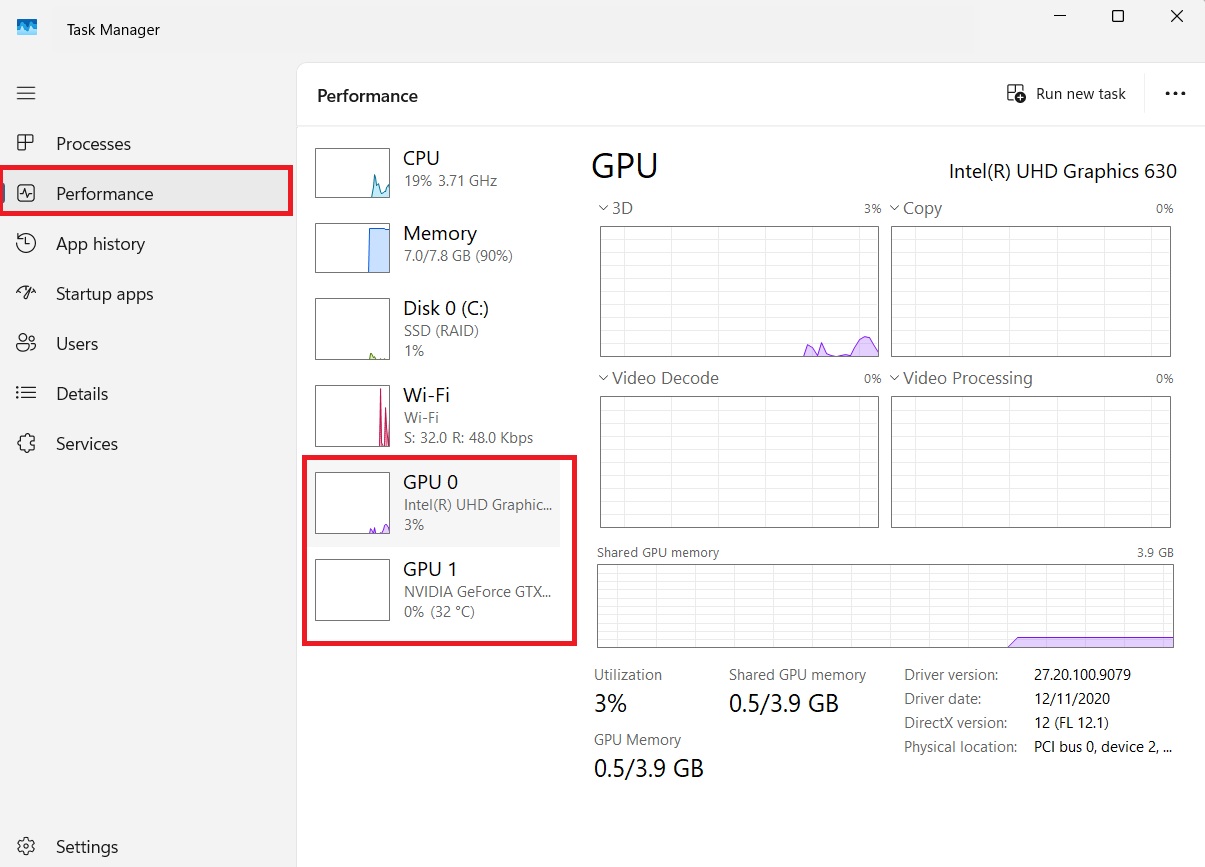Viewport: 1205px width, 867px height.
Task: Open the Settings gear icon
Action: [26, 847]
